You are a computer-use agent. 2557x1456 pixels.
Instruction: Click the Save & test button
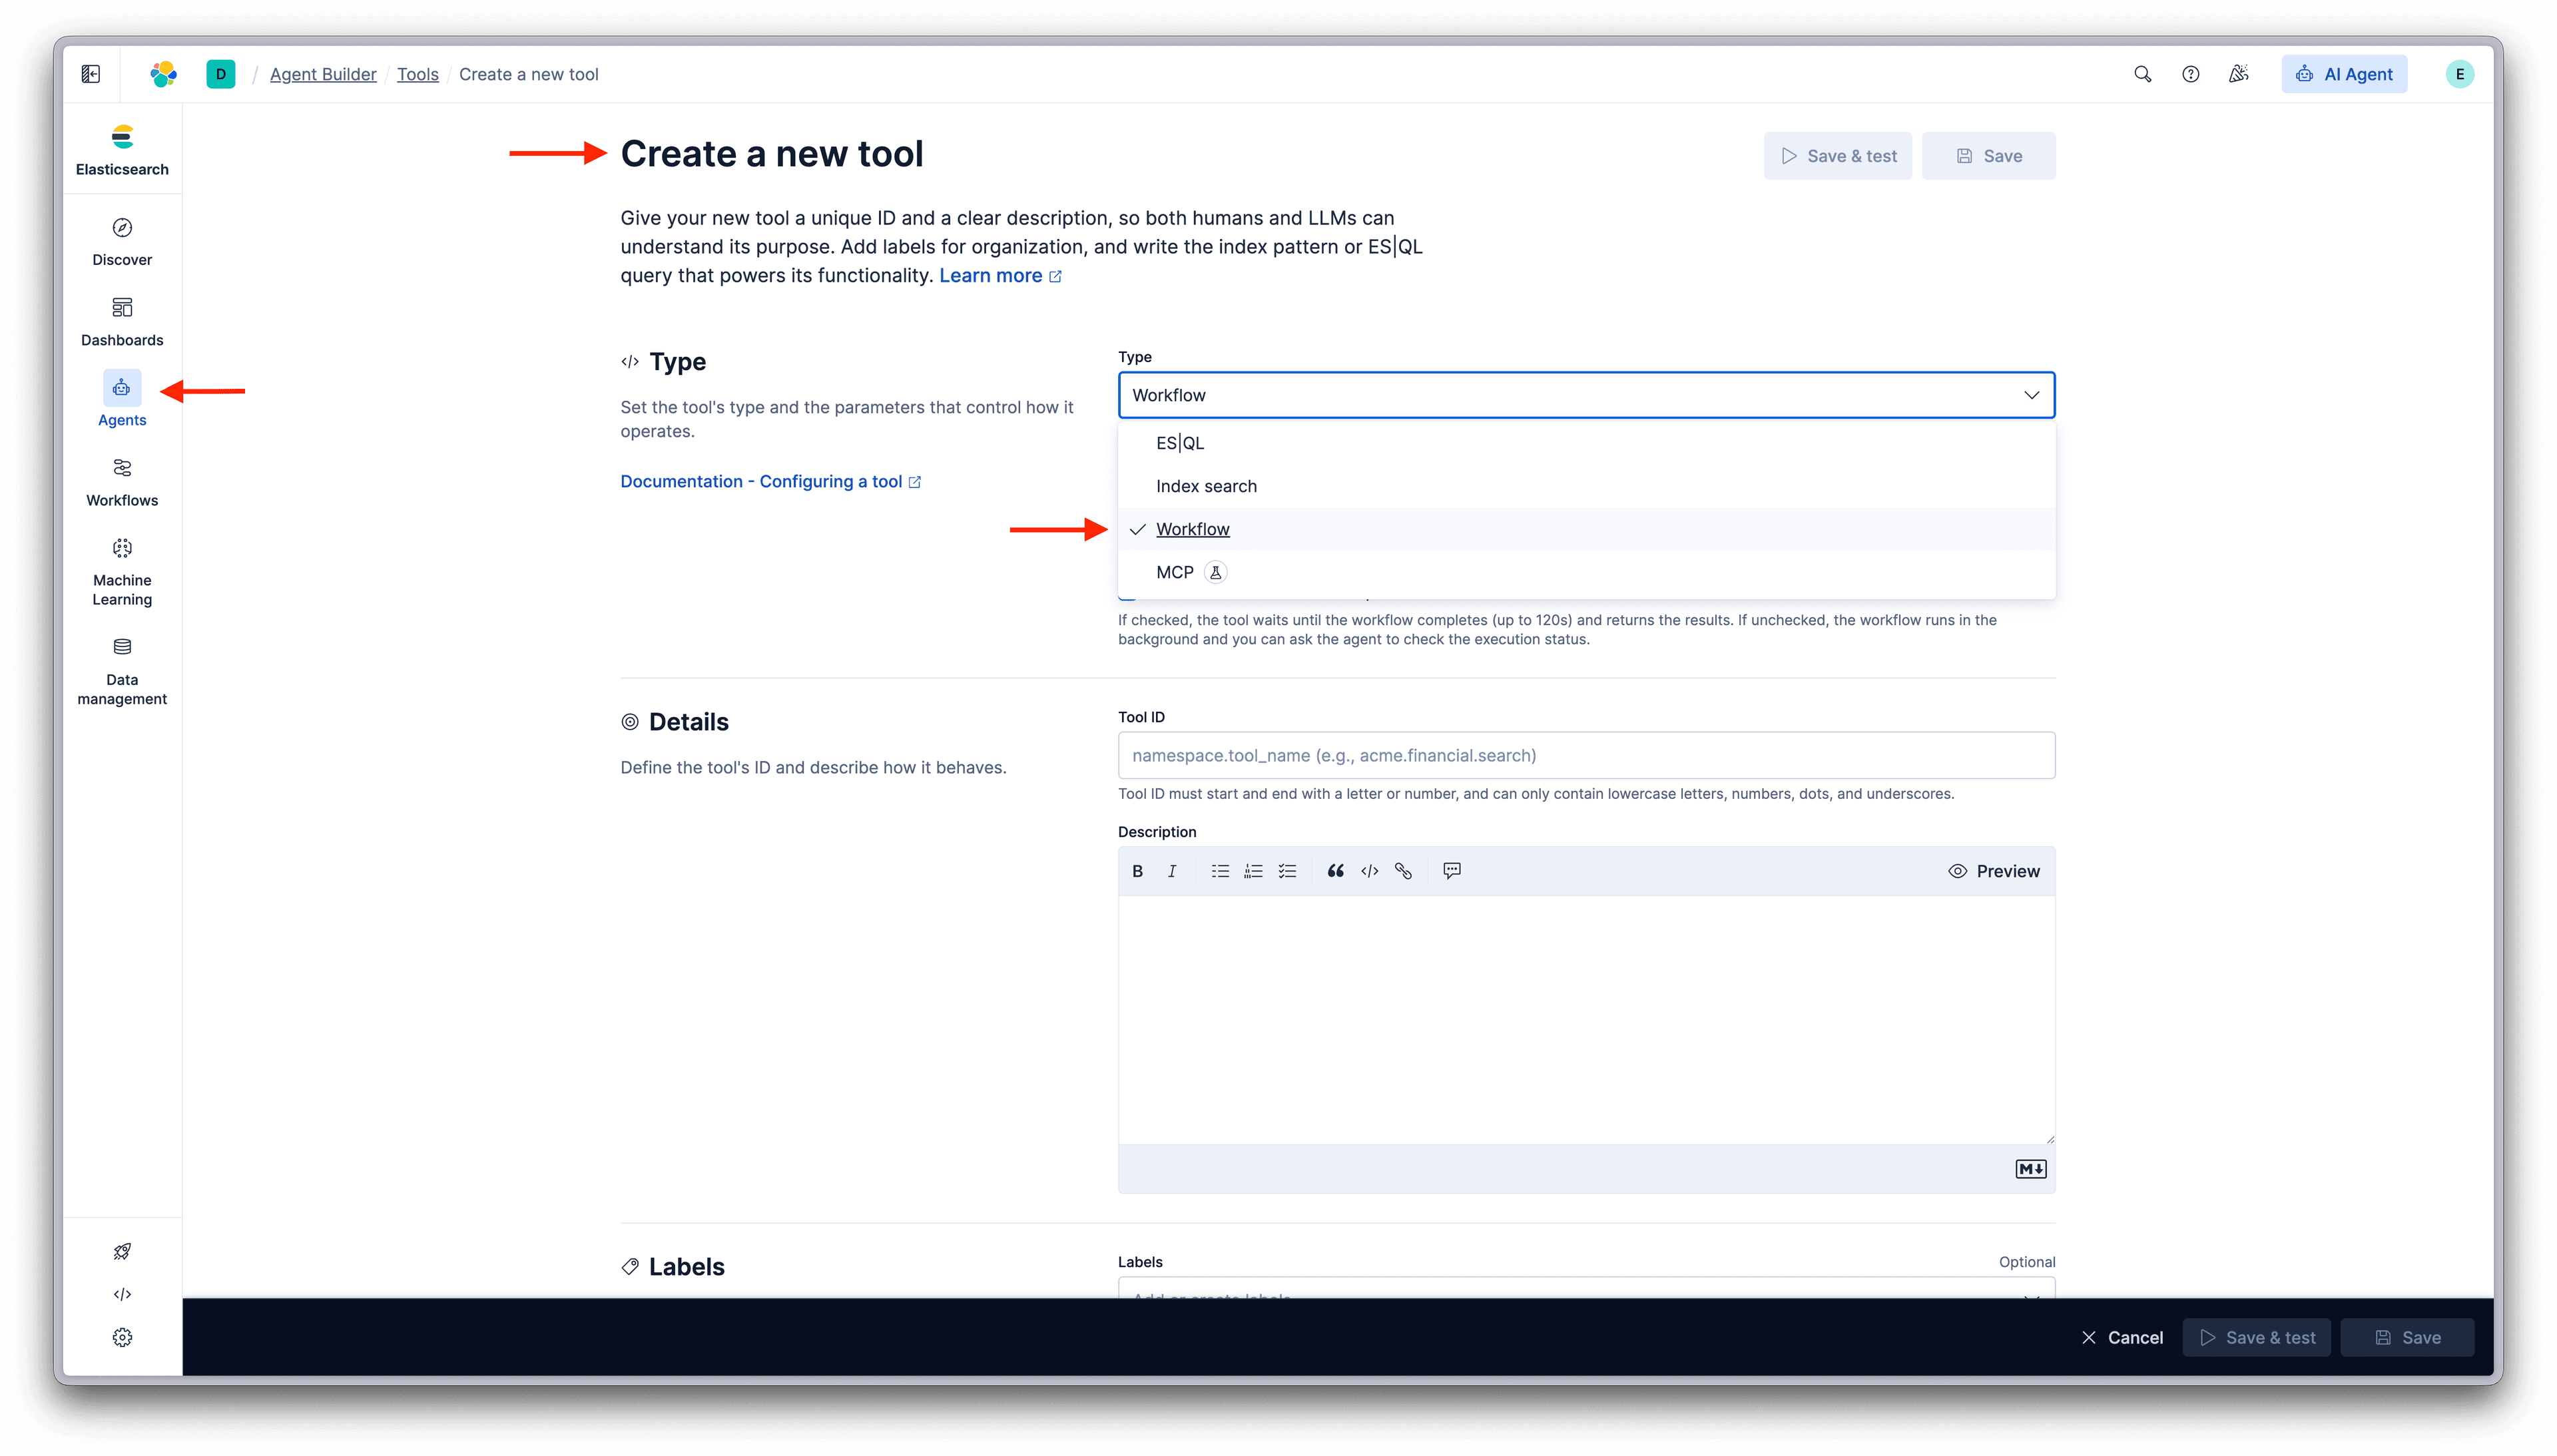pos(1837,155)
